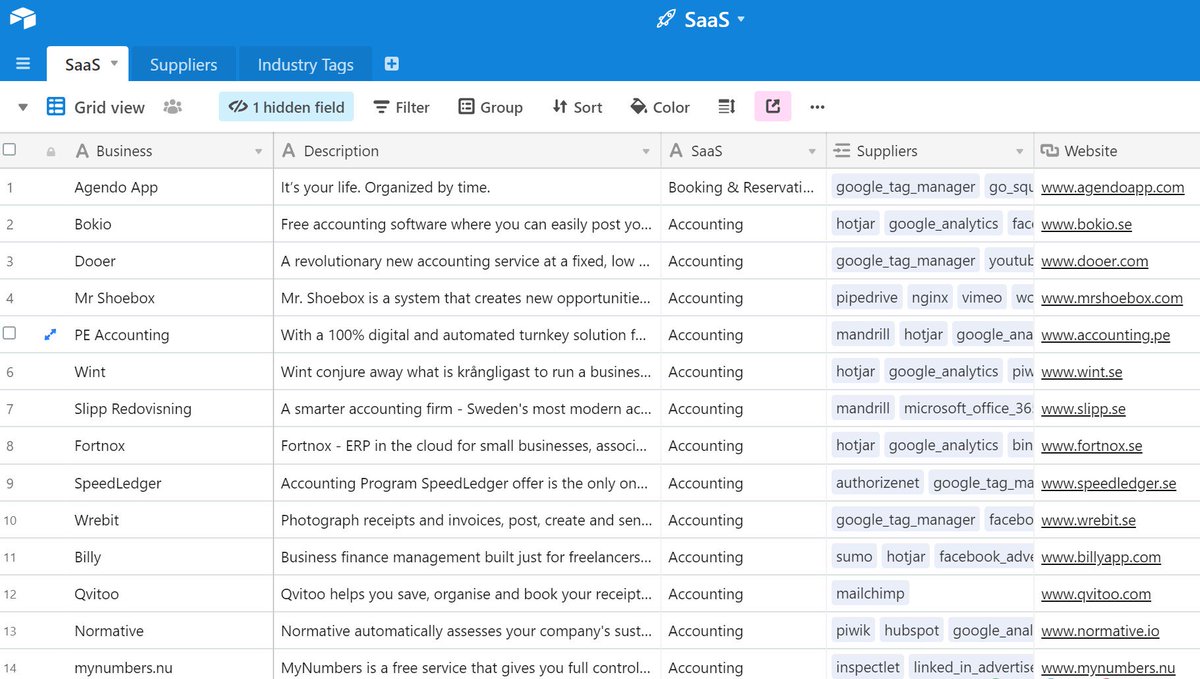Select Dooer description cell
The image size is (1200, 679).
click(467, 261)
